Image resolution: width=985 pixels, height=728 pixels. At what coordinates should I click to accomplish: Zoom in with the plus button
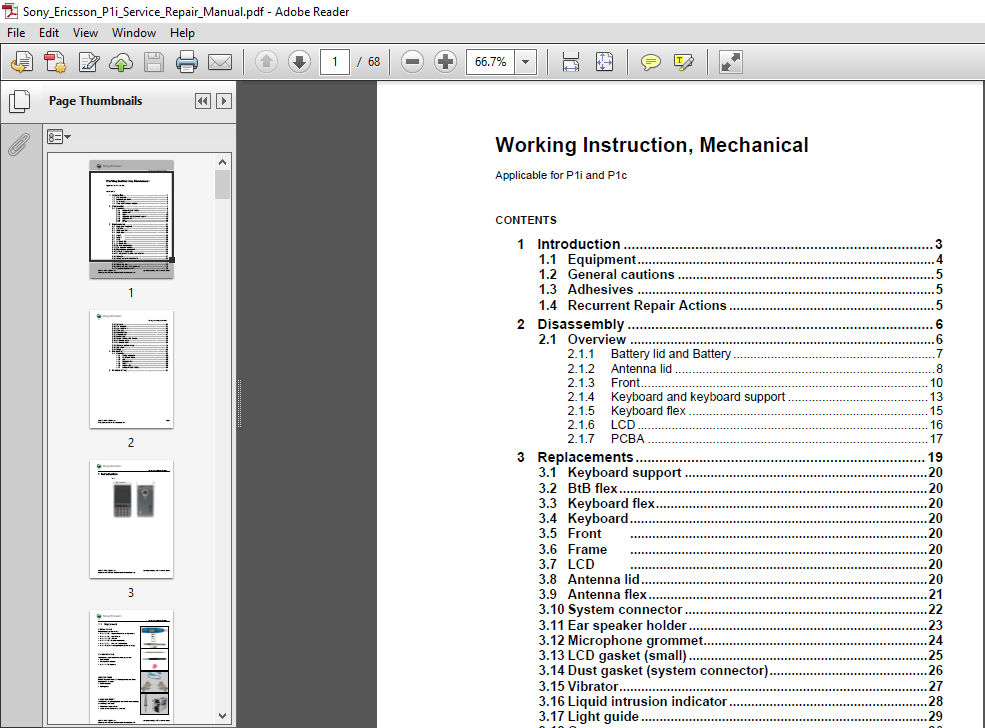tap(445, 62)
